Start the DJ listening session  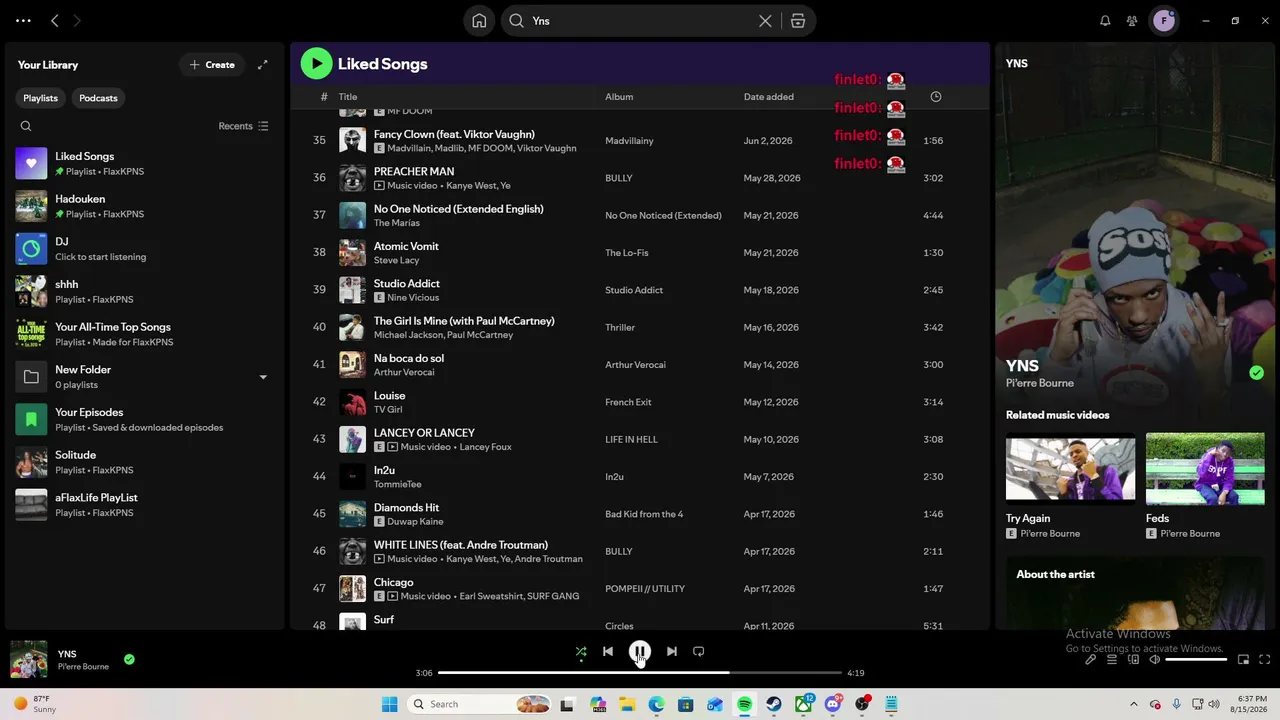(145, 249)
